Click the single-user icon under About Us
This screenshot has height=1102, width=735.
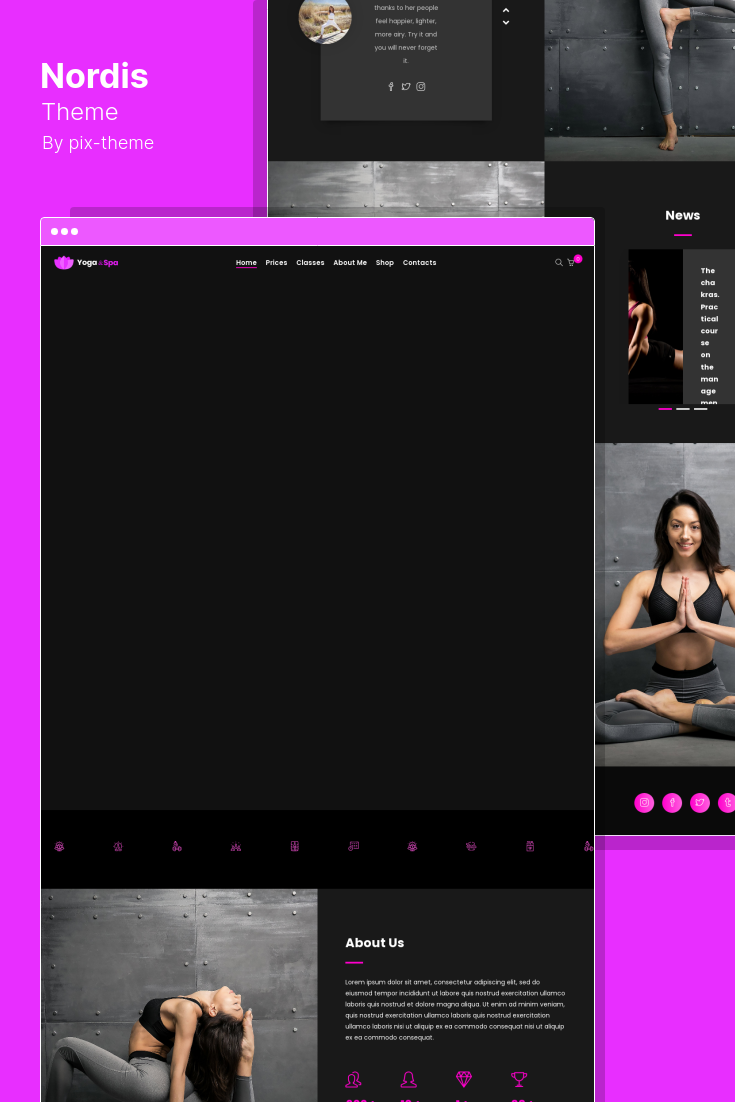click(408, 1079)
